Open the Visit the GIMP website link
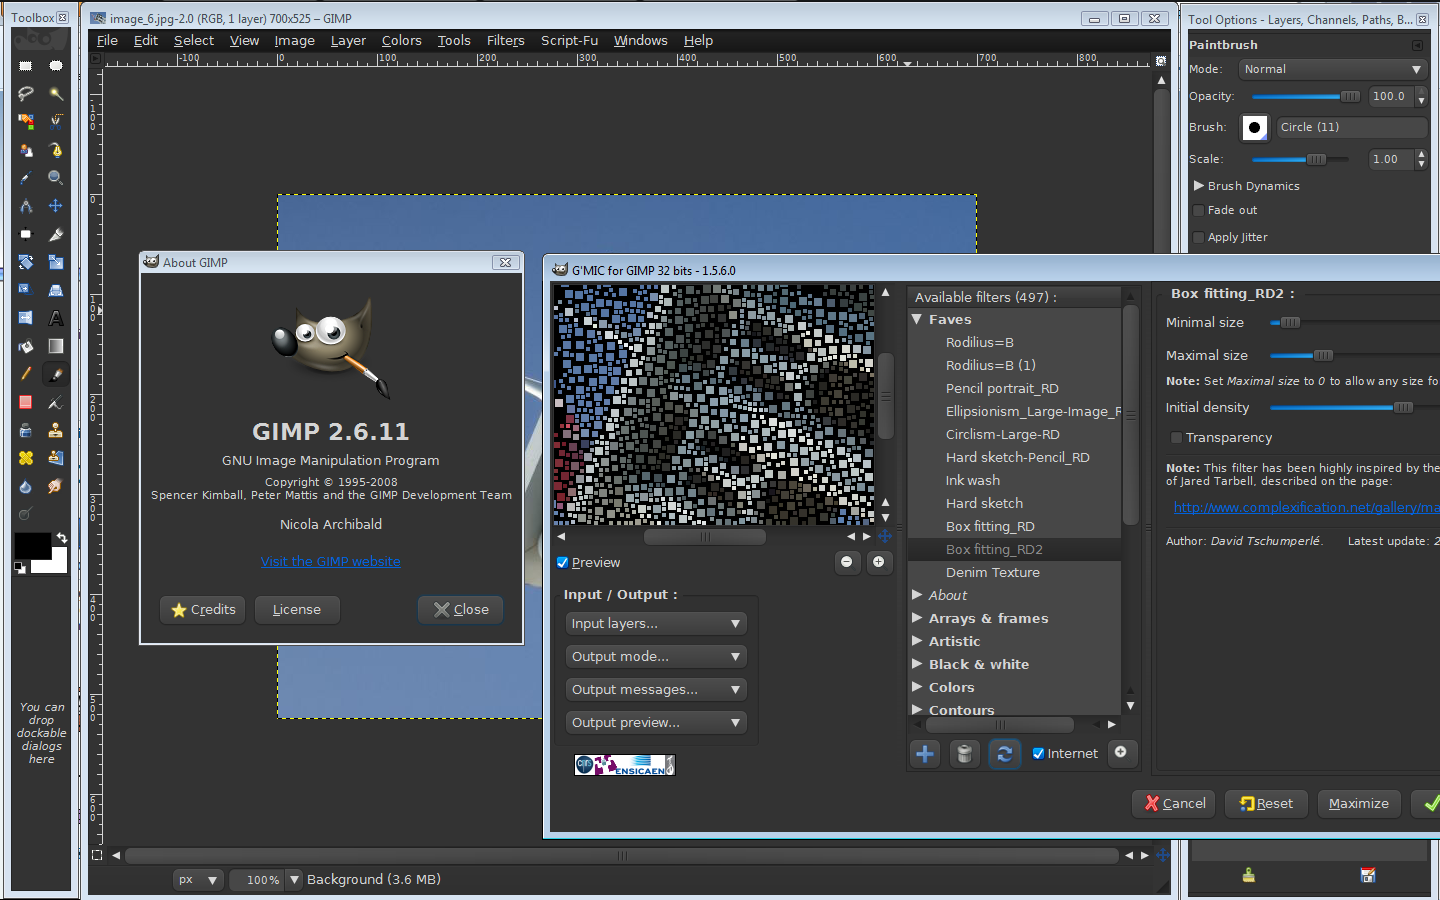This screenshot has height=900, width=1440. tap(331, 562)
